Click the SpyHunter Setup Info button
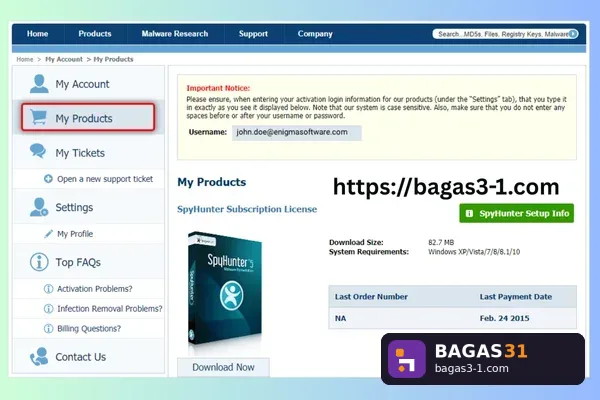Screen dimensions: 600x400 [x=517, y=213]
